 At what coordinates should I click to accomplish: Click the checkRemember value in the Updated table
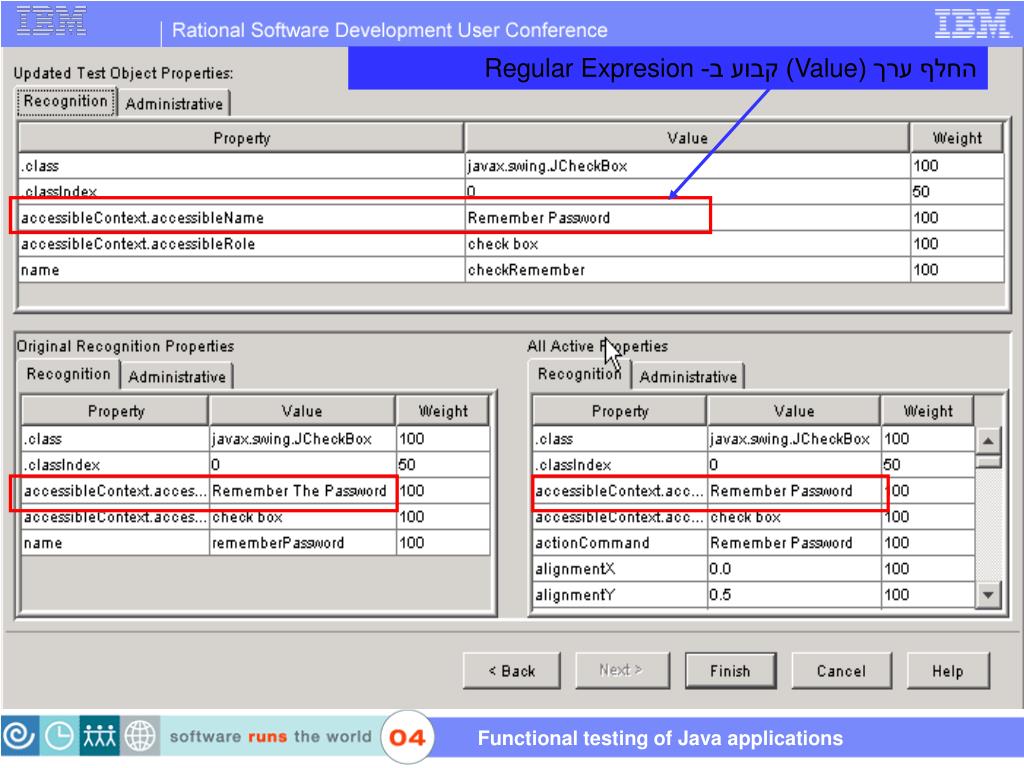click(x=687, y=270)
